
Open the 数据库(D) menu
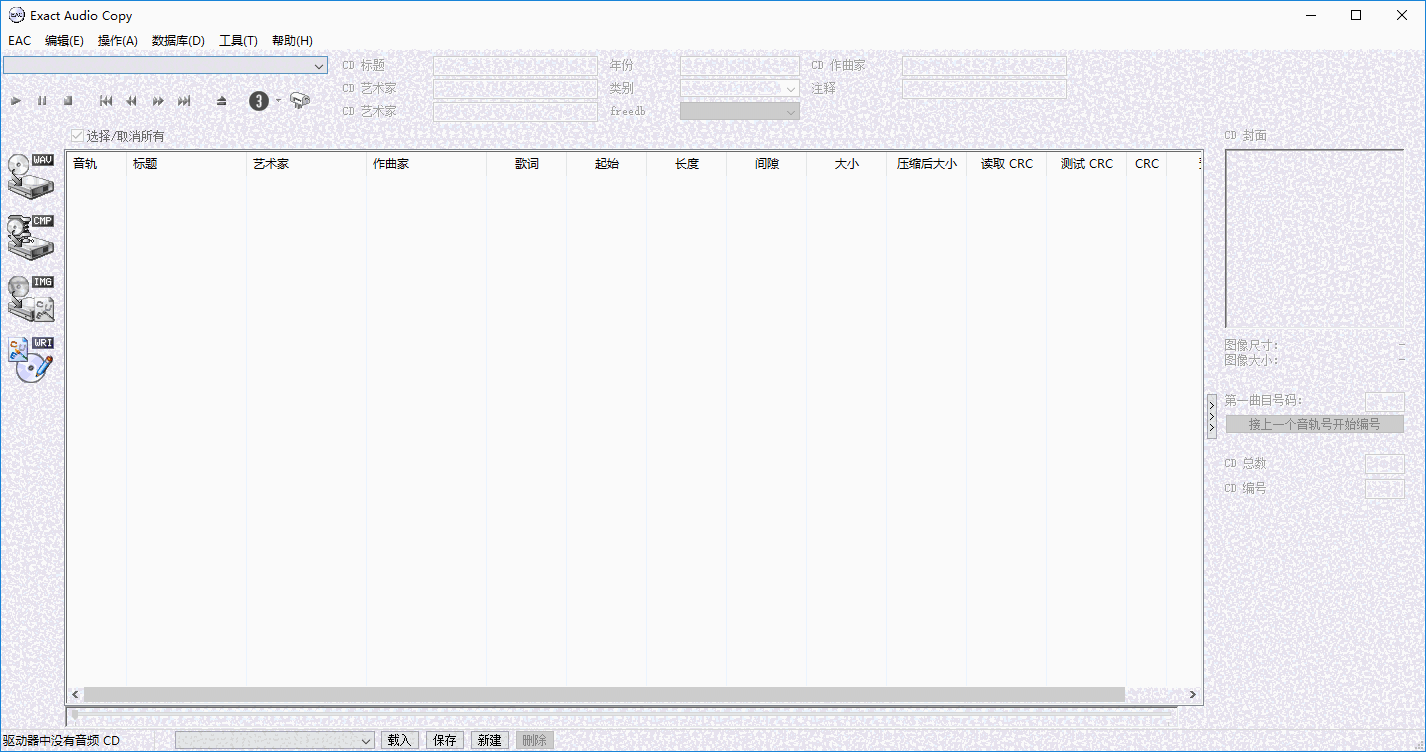[178, 40]
